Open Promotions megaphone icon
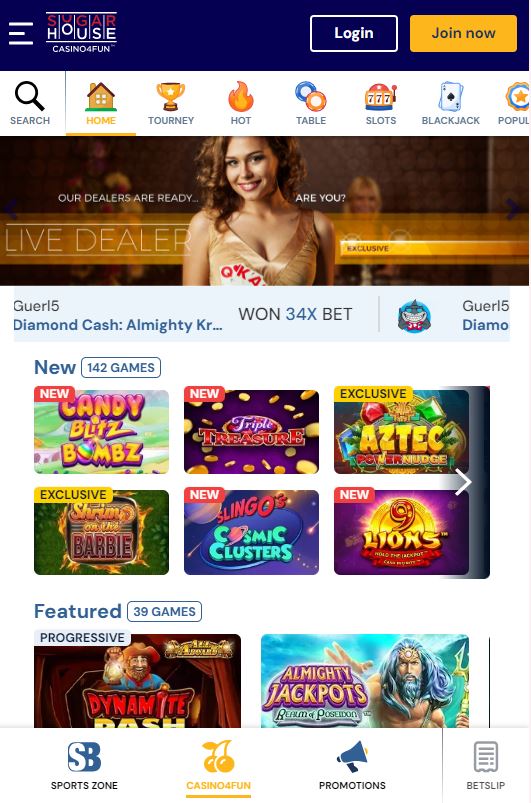Screen dimensions: 531x803 pyautogui.click(x=352, y=756)
